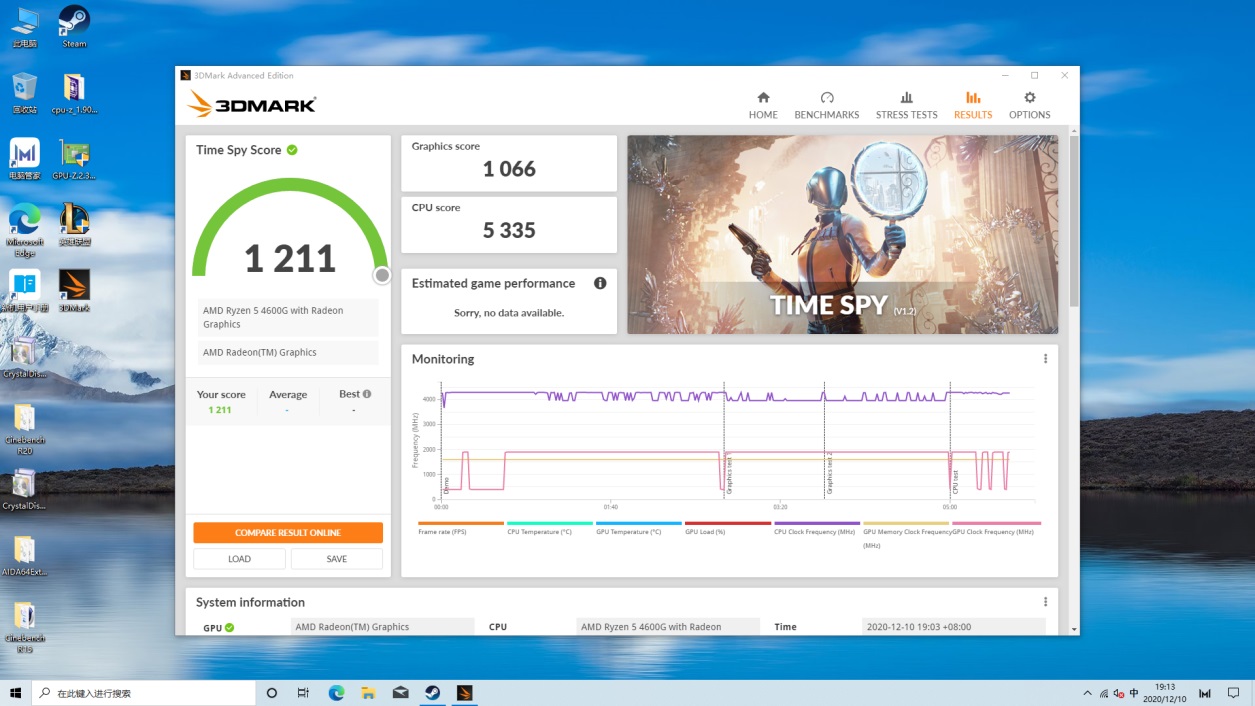Expand the system tray hidden icons chevron
This screenshot has width=1255, height=706.
(1087, 693)
